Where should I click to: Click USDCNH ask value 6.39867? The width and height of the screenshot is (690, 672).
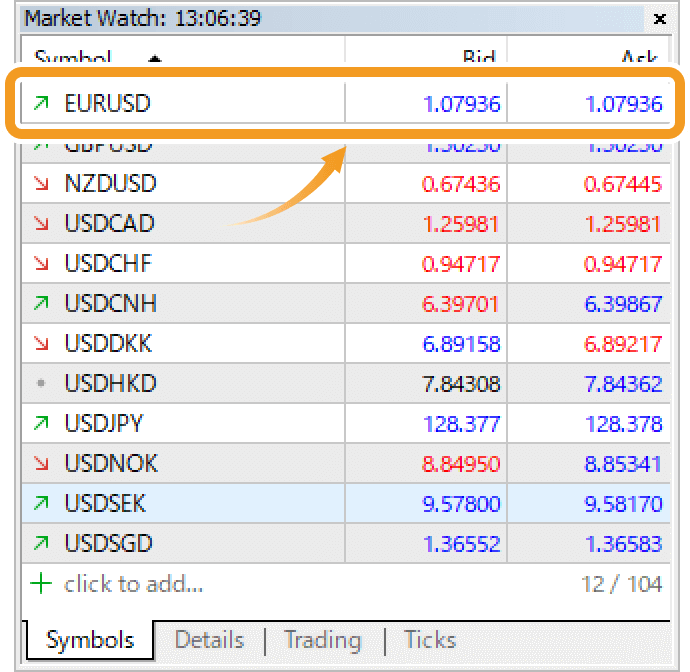point(623,304)
